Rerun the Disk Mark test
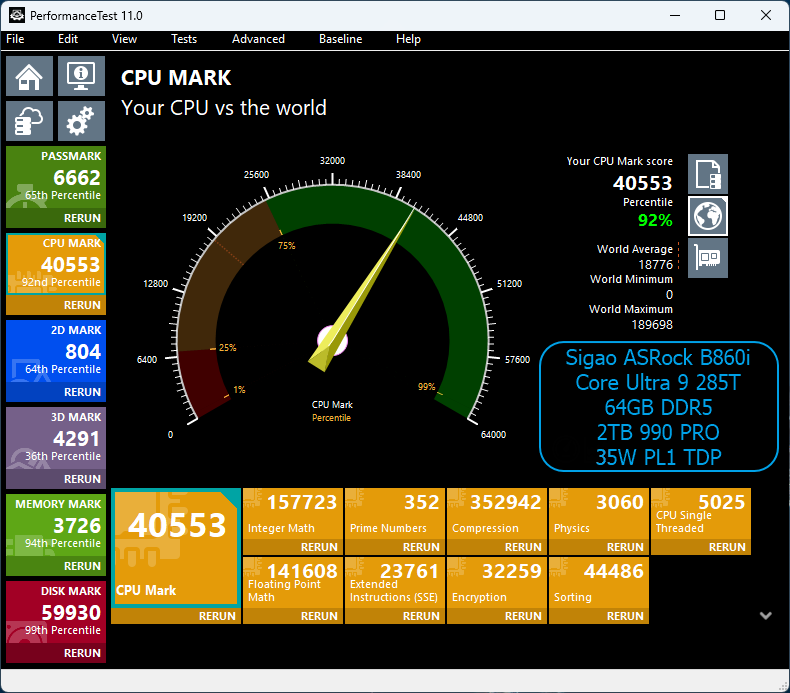Image resolution: width=790 pixels, height=693 pixels. [x=82, y=653]
